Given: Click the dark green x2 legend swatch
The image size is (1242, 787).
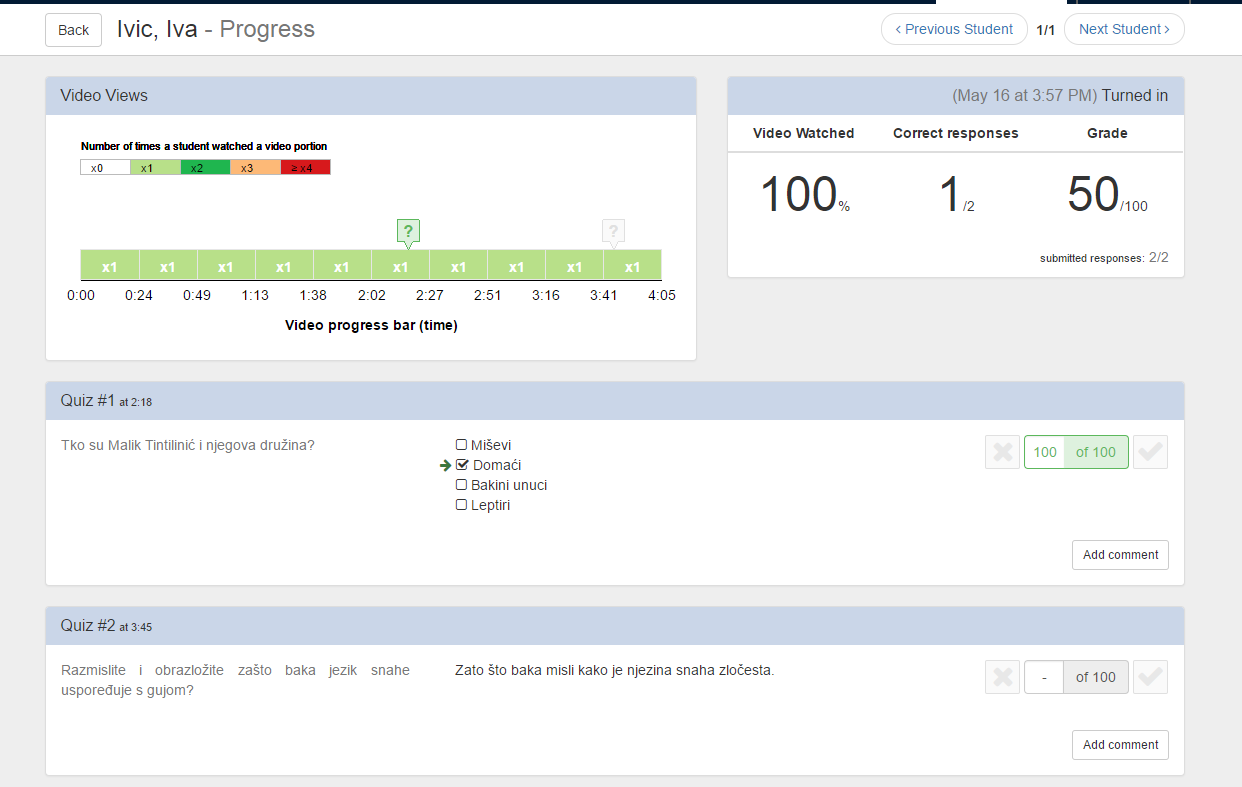Looking at the screenshot, I should click(x=205, y=168).
